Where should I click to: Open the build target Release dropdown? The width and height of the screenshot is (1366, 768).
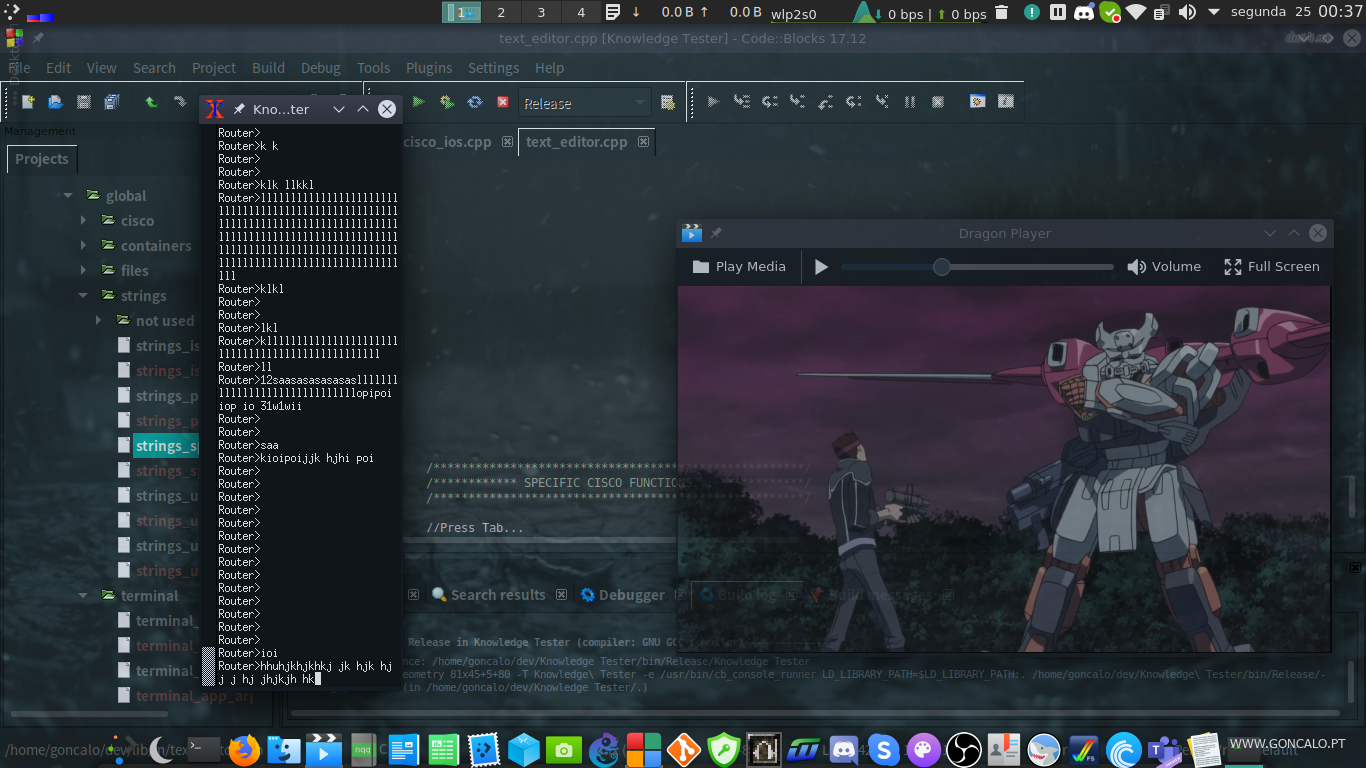(585, 103)
